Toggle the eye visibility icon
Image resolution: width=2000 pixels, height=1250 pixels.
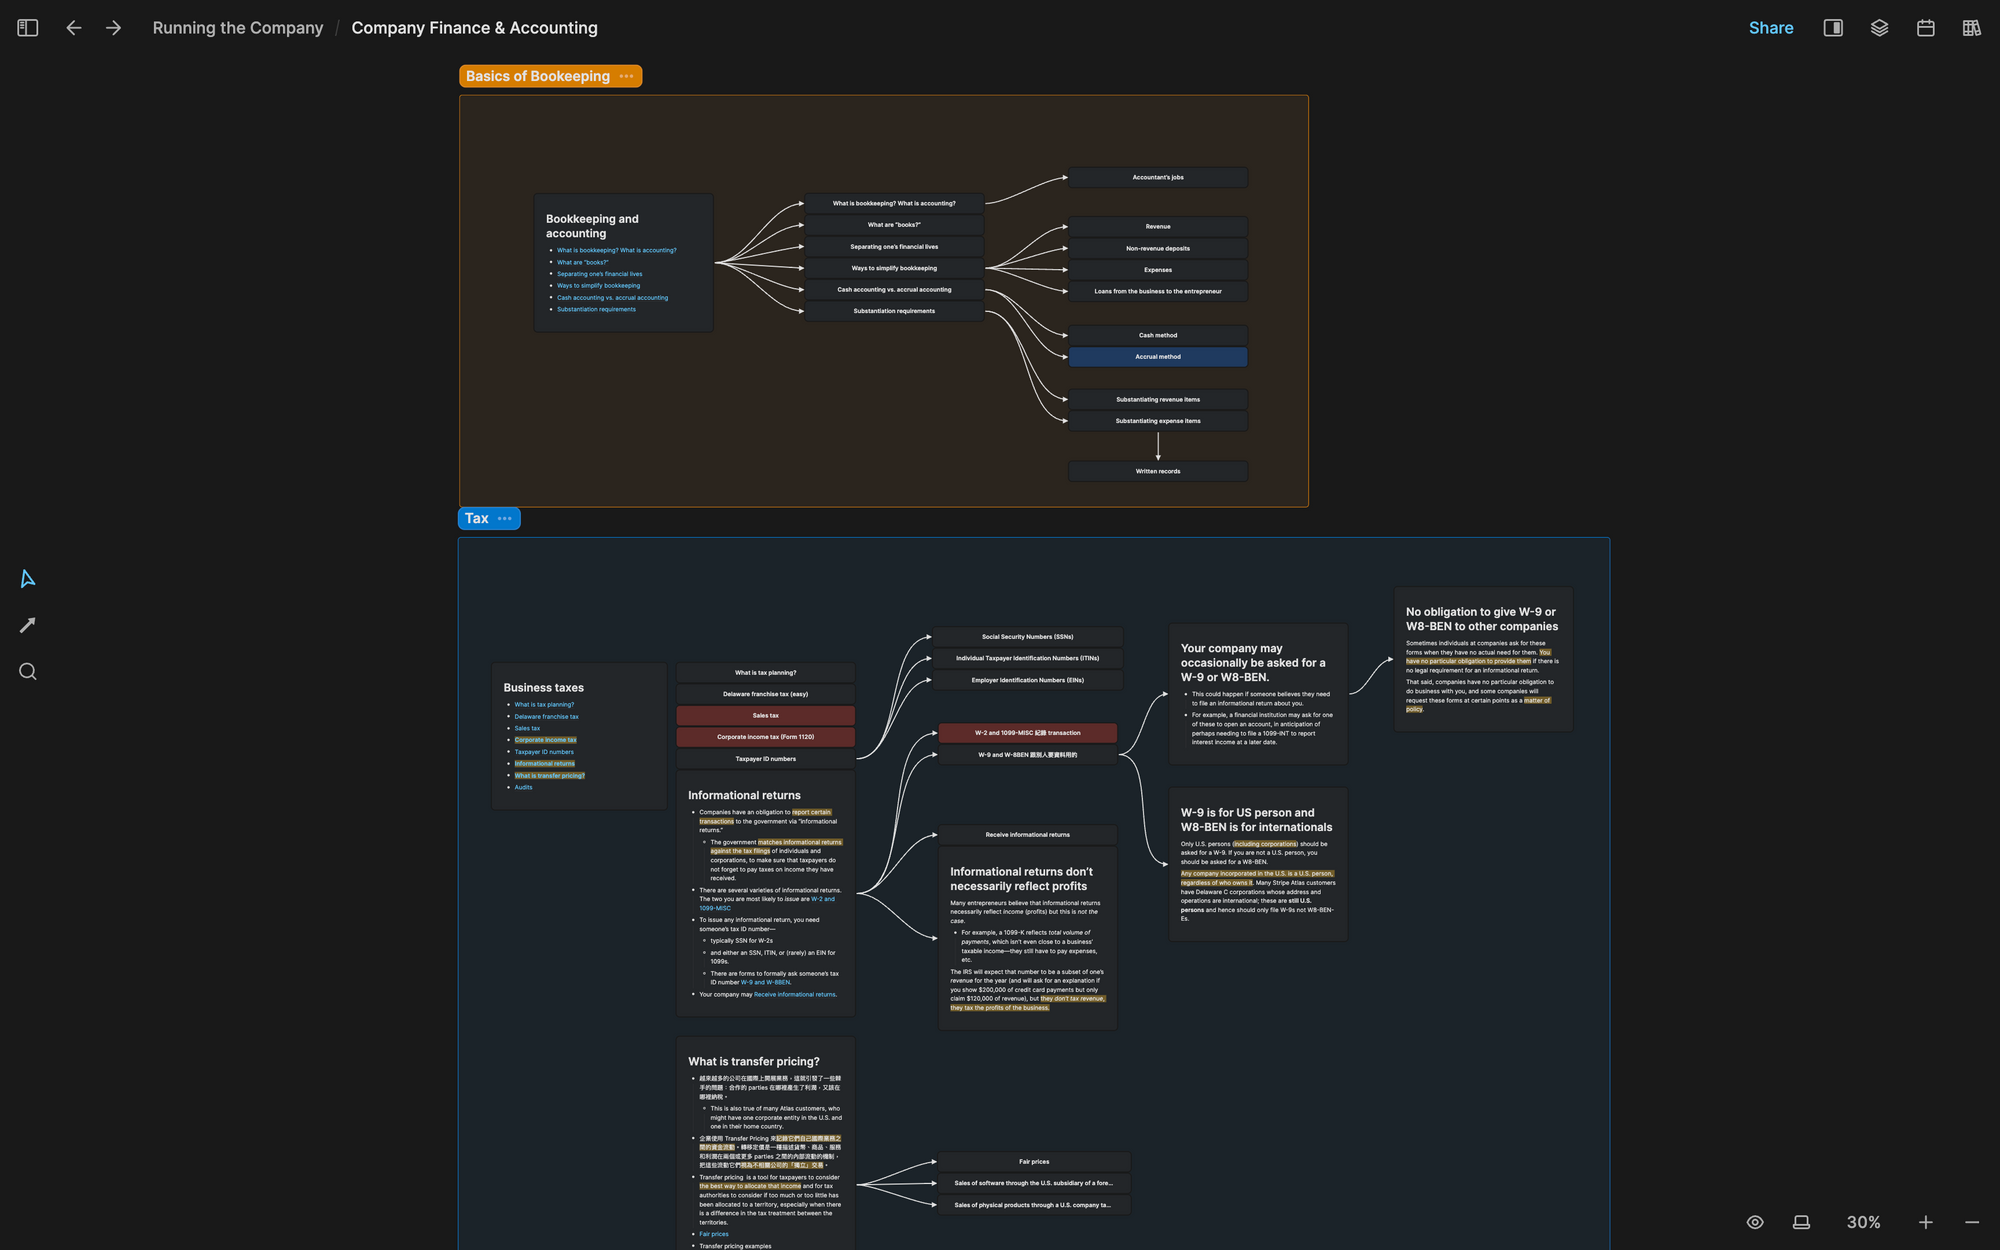click(x=1755, y=1222)
